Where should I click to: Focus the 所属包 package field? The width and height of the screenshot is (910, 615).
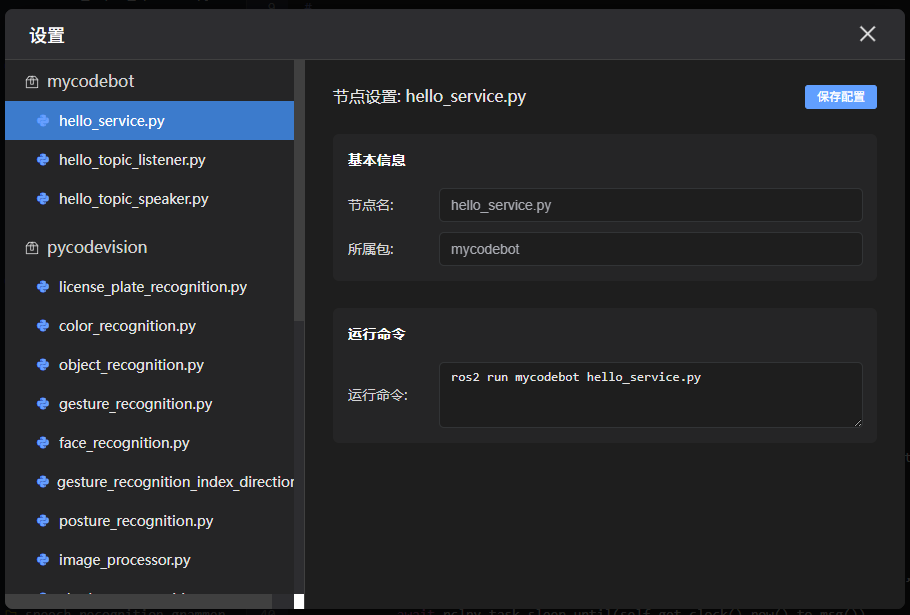coord(650,249)
